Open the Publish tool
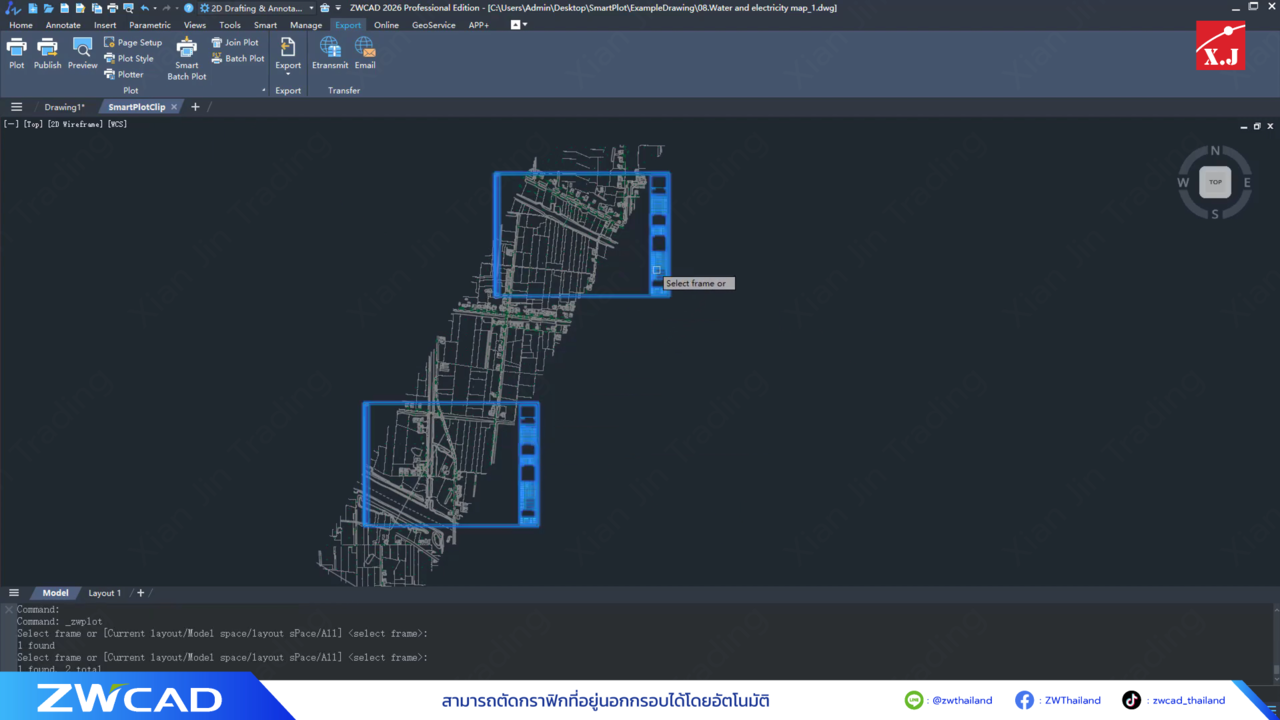Viewport: 1280px width, 720px height. point(47,53)
